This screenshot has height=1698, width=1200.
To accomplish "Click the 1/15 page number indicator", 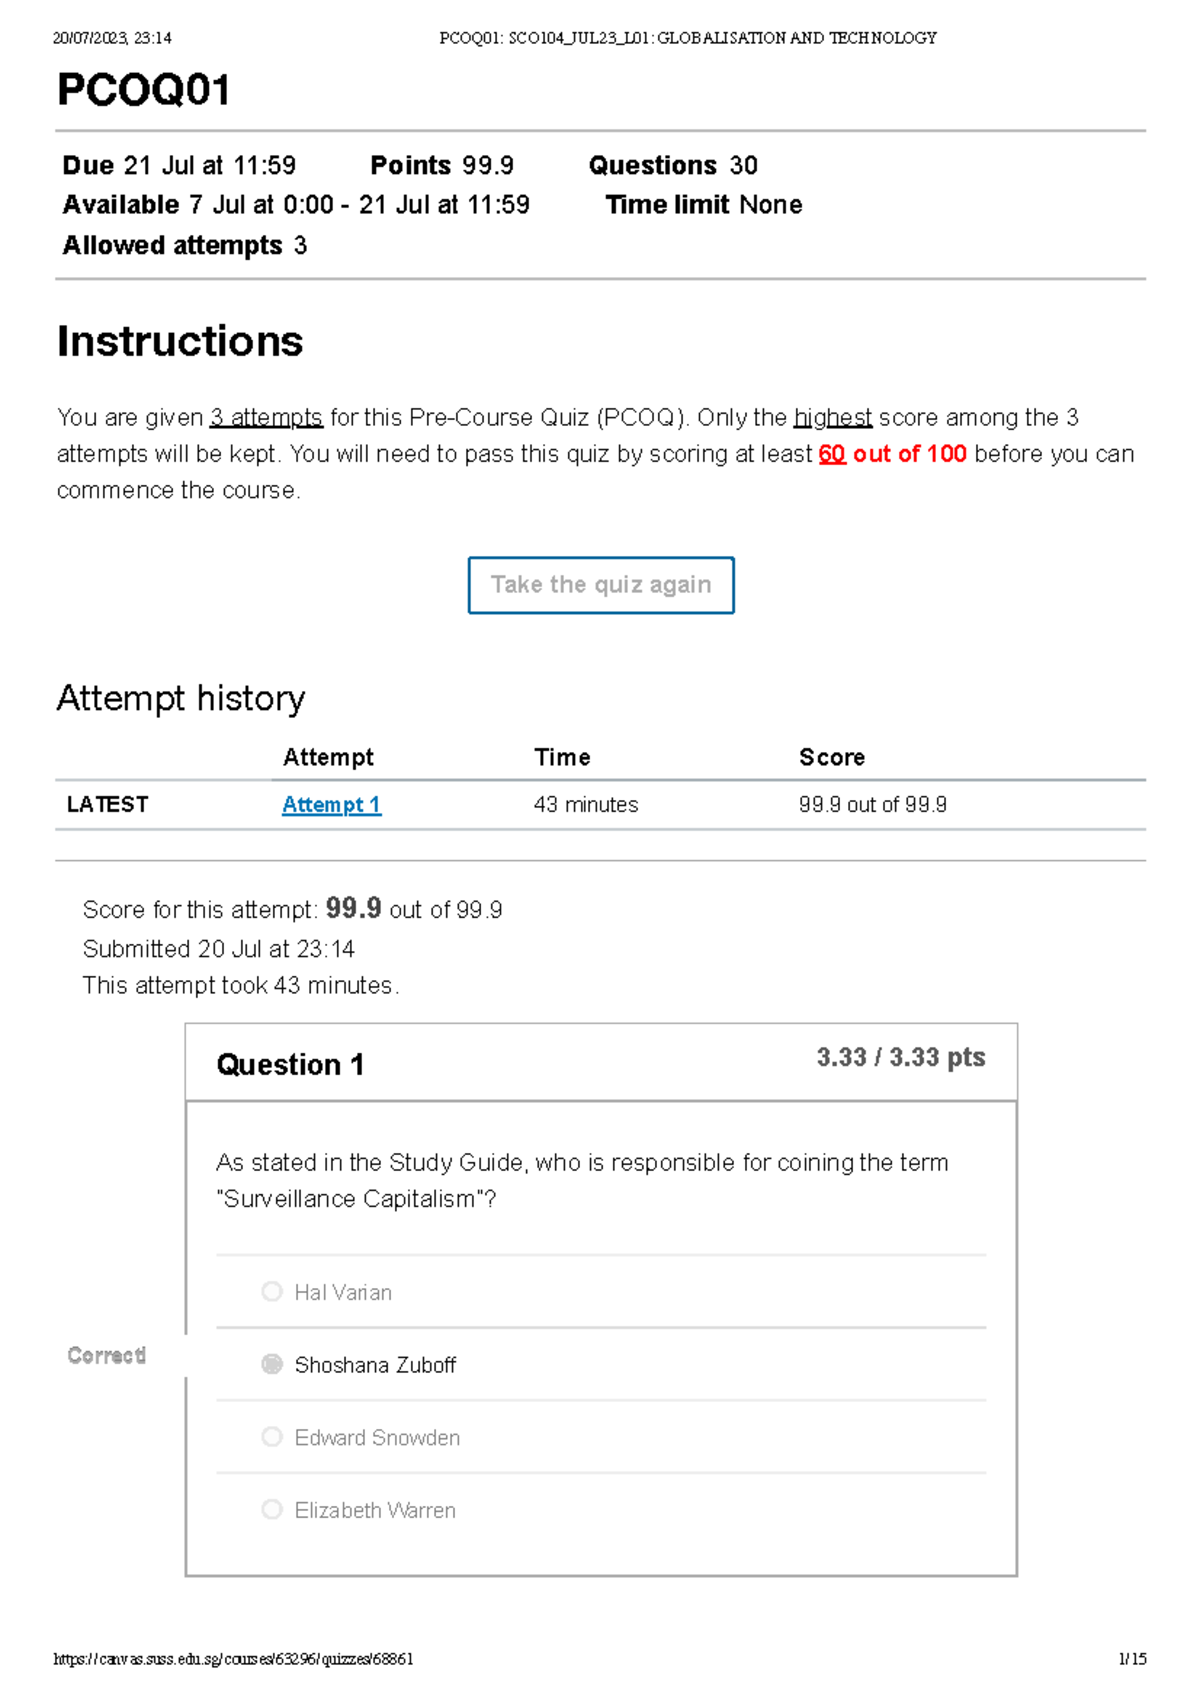I will [x=1132, y=1659].
